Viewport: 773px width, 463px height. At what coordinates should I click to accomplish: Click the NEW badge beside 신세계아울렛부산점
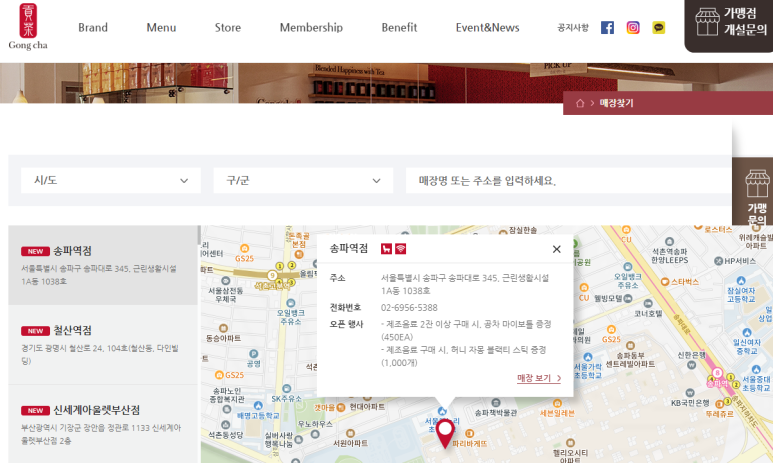35,410
